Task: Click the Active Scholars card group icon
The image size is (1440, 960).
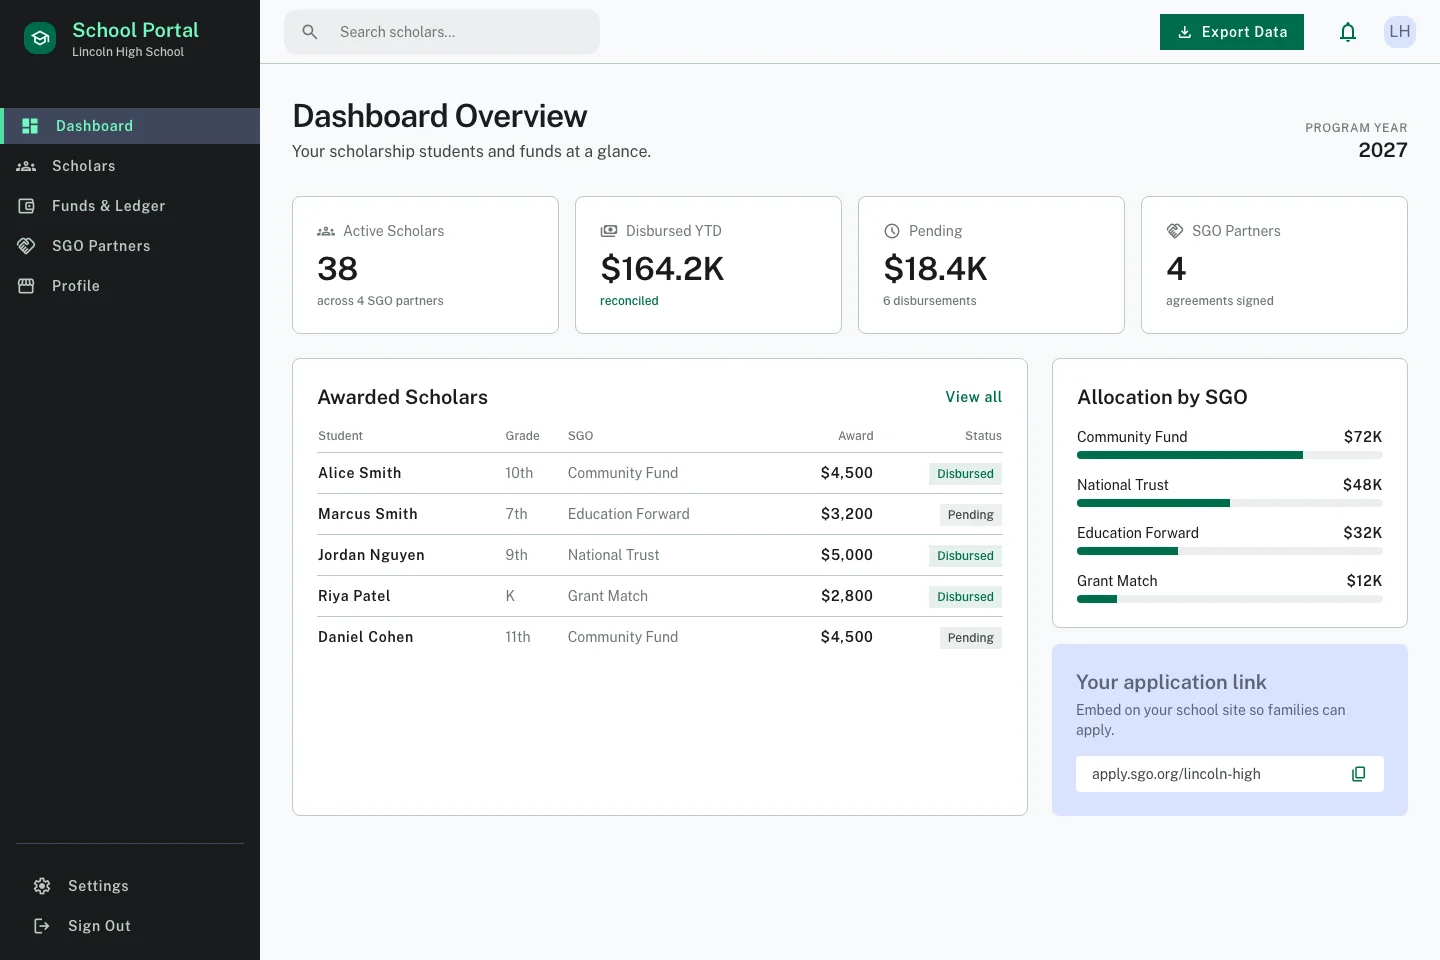Action: tap(326, 231)
